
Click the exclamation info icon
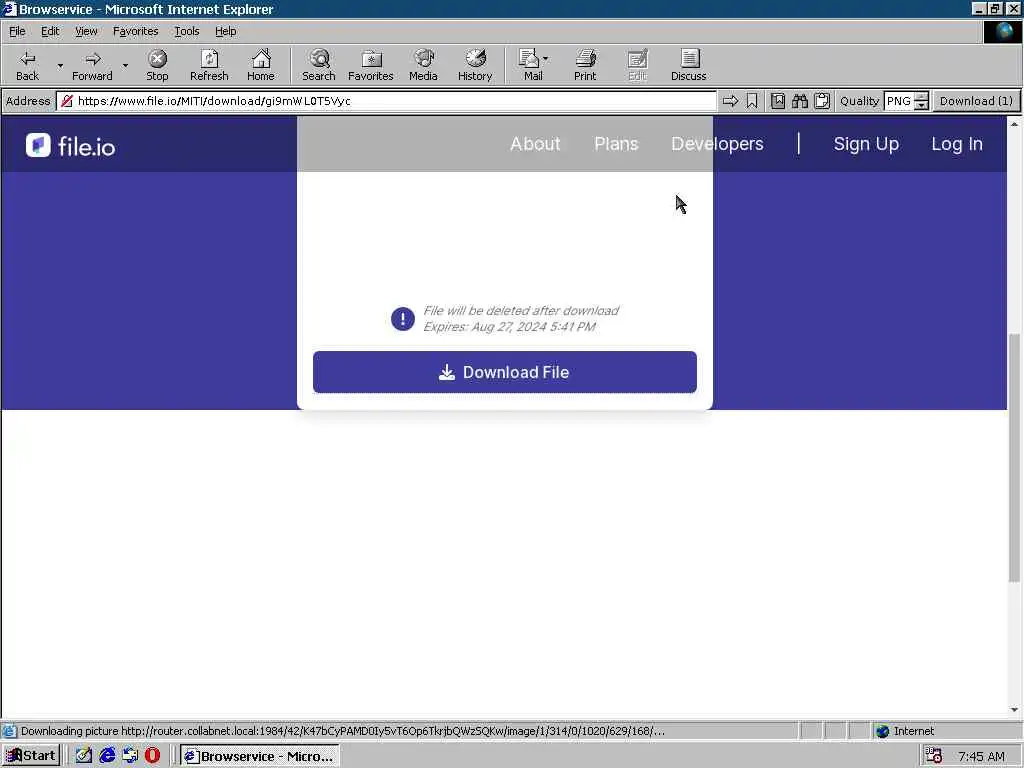click(403, 319)
